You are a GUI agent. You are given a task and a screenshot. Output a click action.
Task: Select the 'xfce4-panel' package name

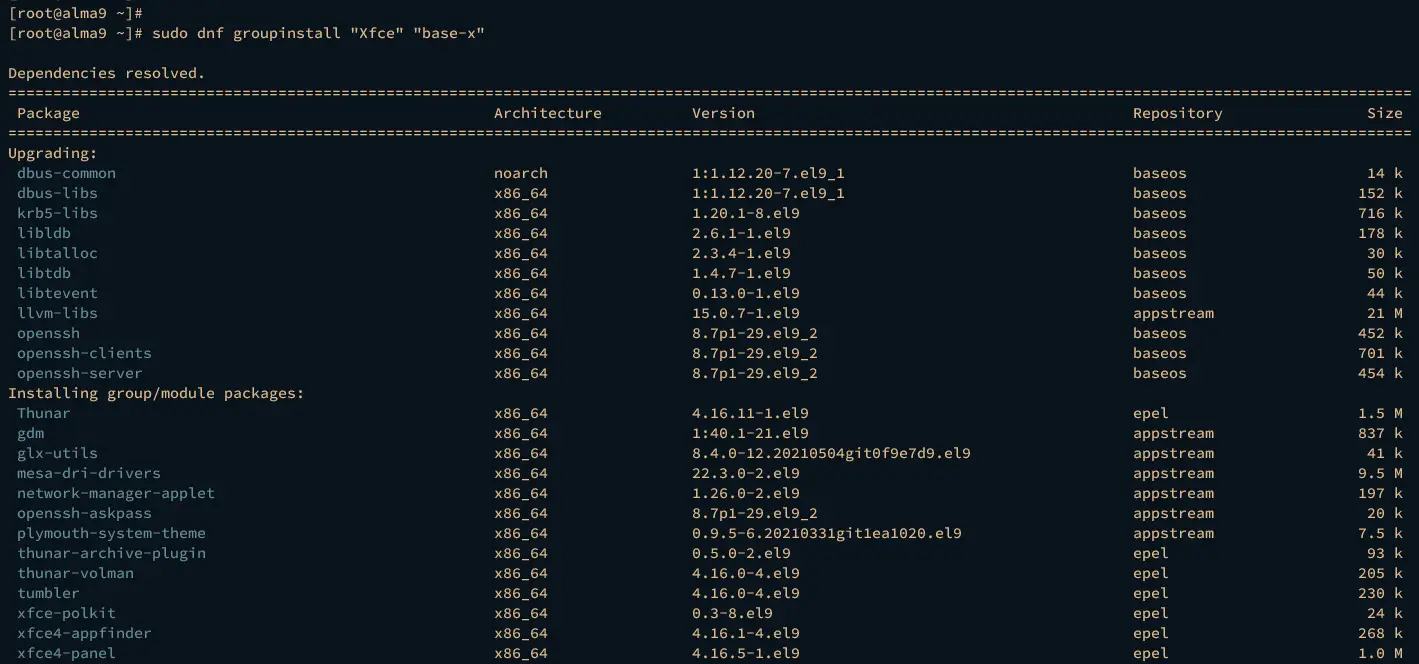pyautogui.click(x=66, y=653)
